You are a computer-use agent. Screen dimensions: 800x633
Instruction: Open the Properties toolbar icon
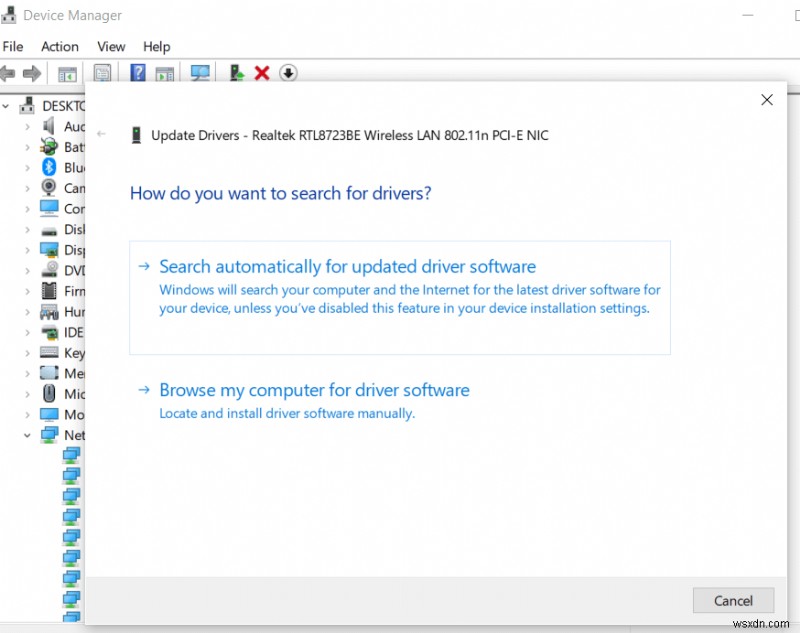click(102, 73)
